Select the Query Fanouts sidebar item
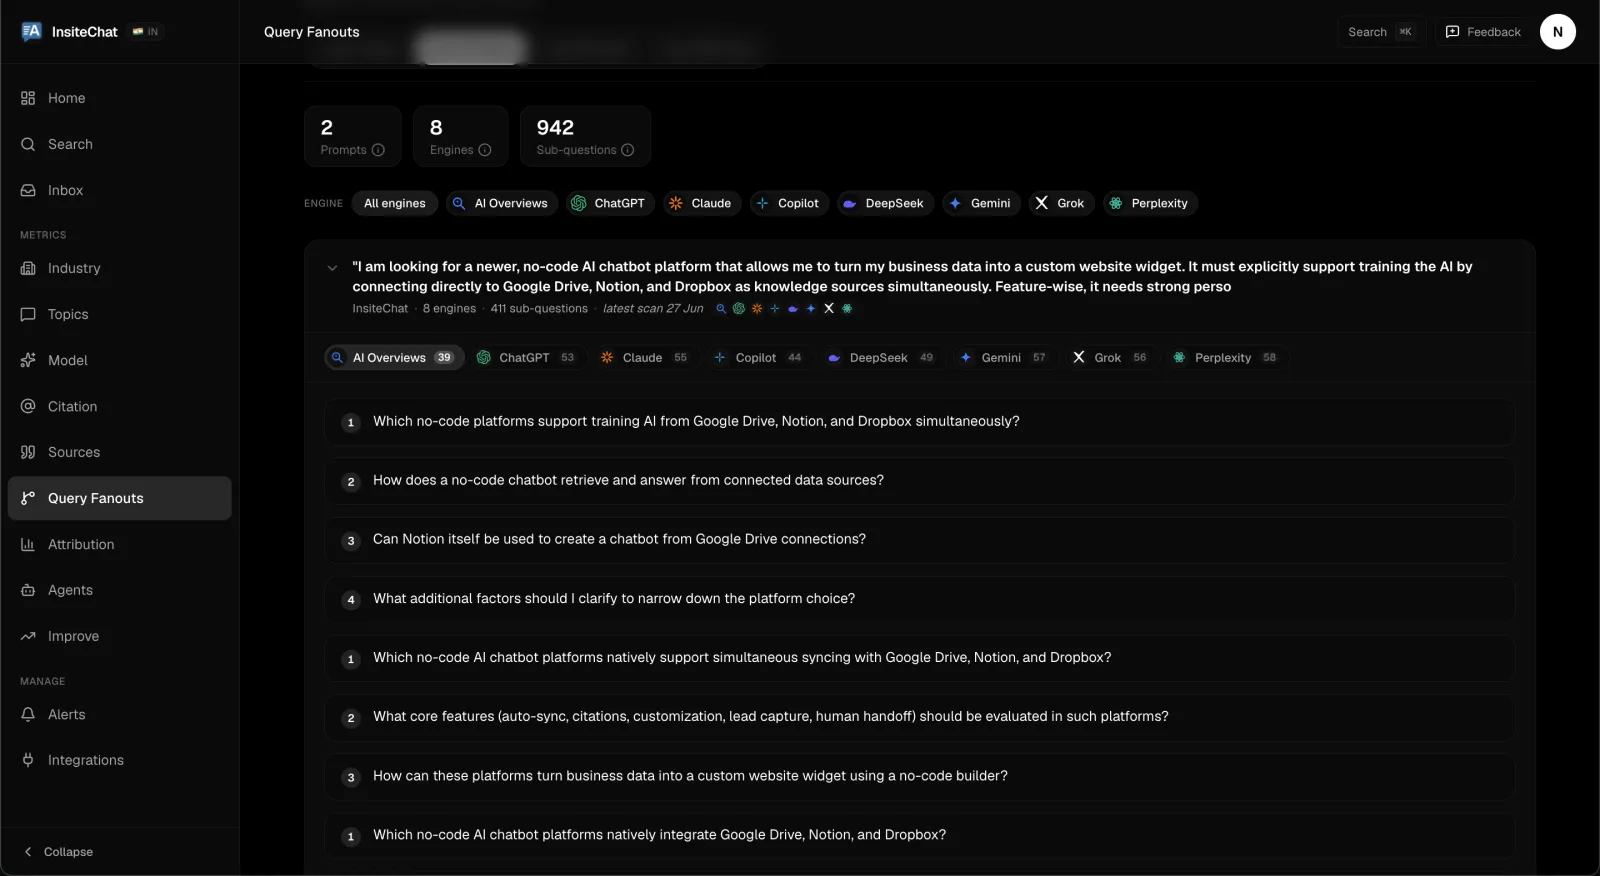Screen dimensions: 1600x876 119,498
